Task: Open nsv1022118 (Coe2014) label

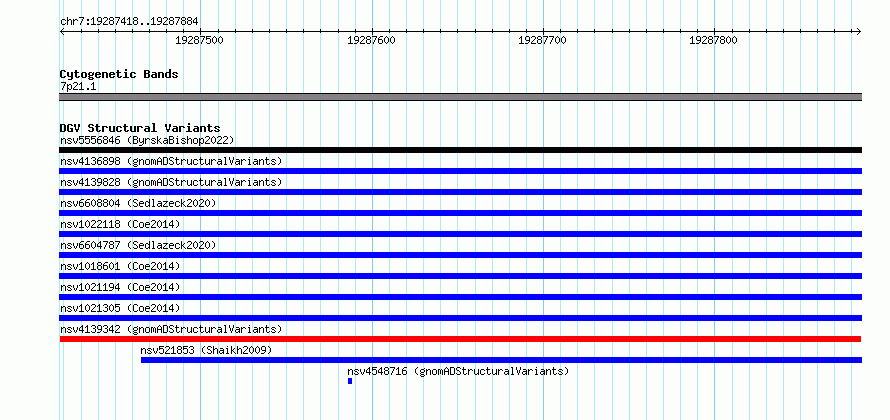Action: (120, 224)
